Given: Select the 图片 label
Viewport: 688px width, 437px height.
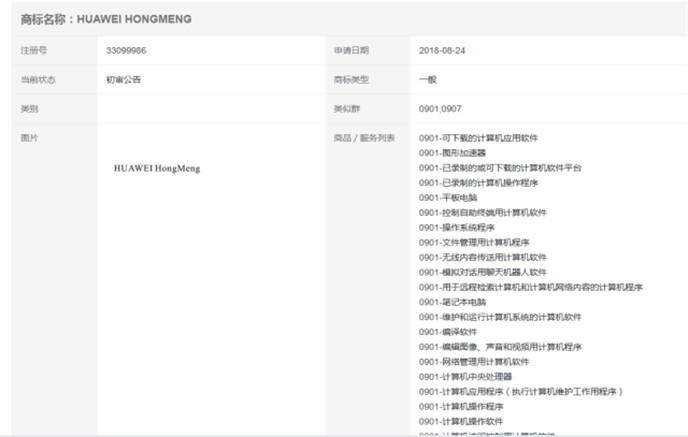Looking at the screenshot, I should tap(29, 138).
